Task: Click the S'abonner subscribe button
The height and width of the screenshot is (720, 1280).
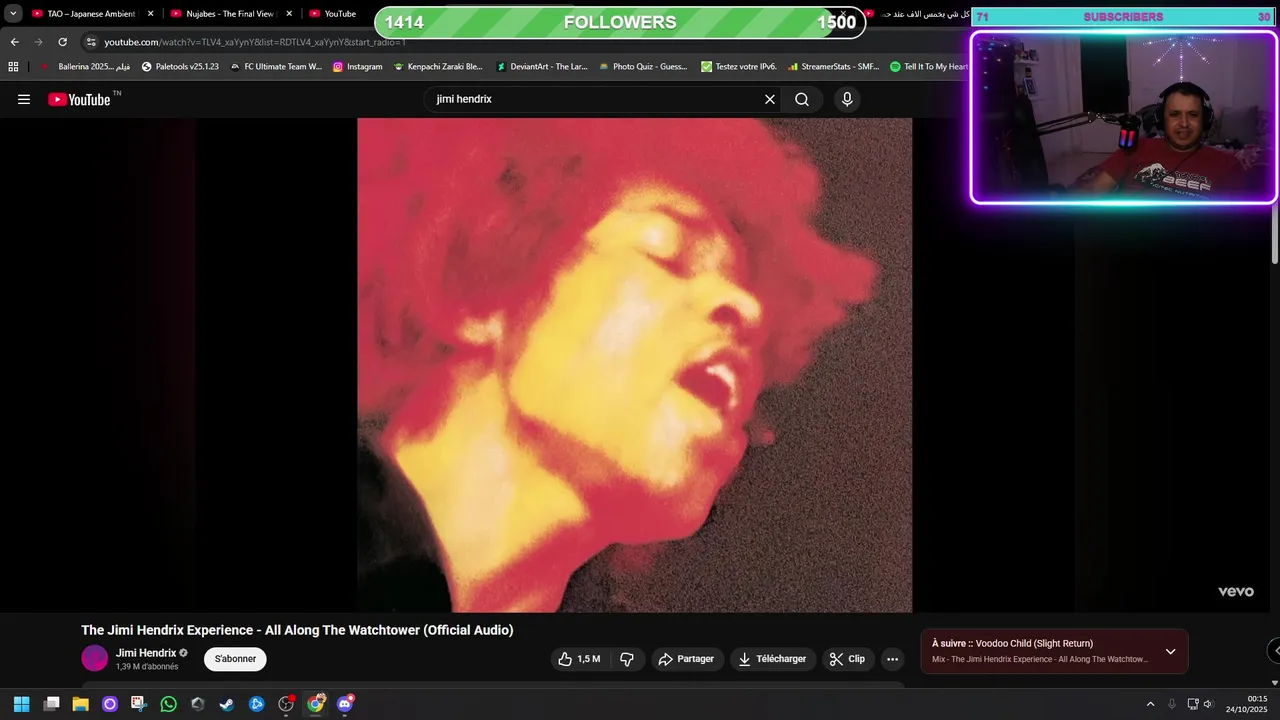Action: [235, 659]
